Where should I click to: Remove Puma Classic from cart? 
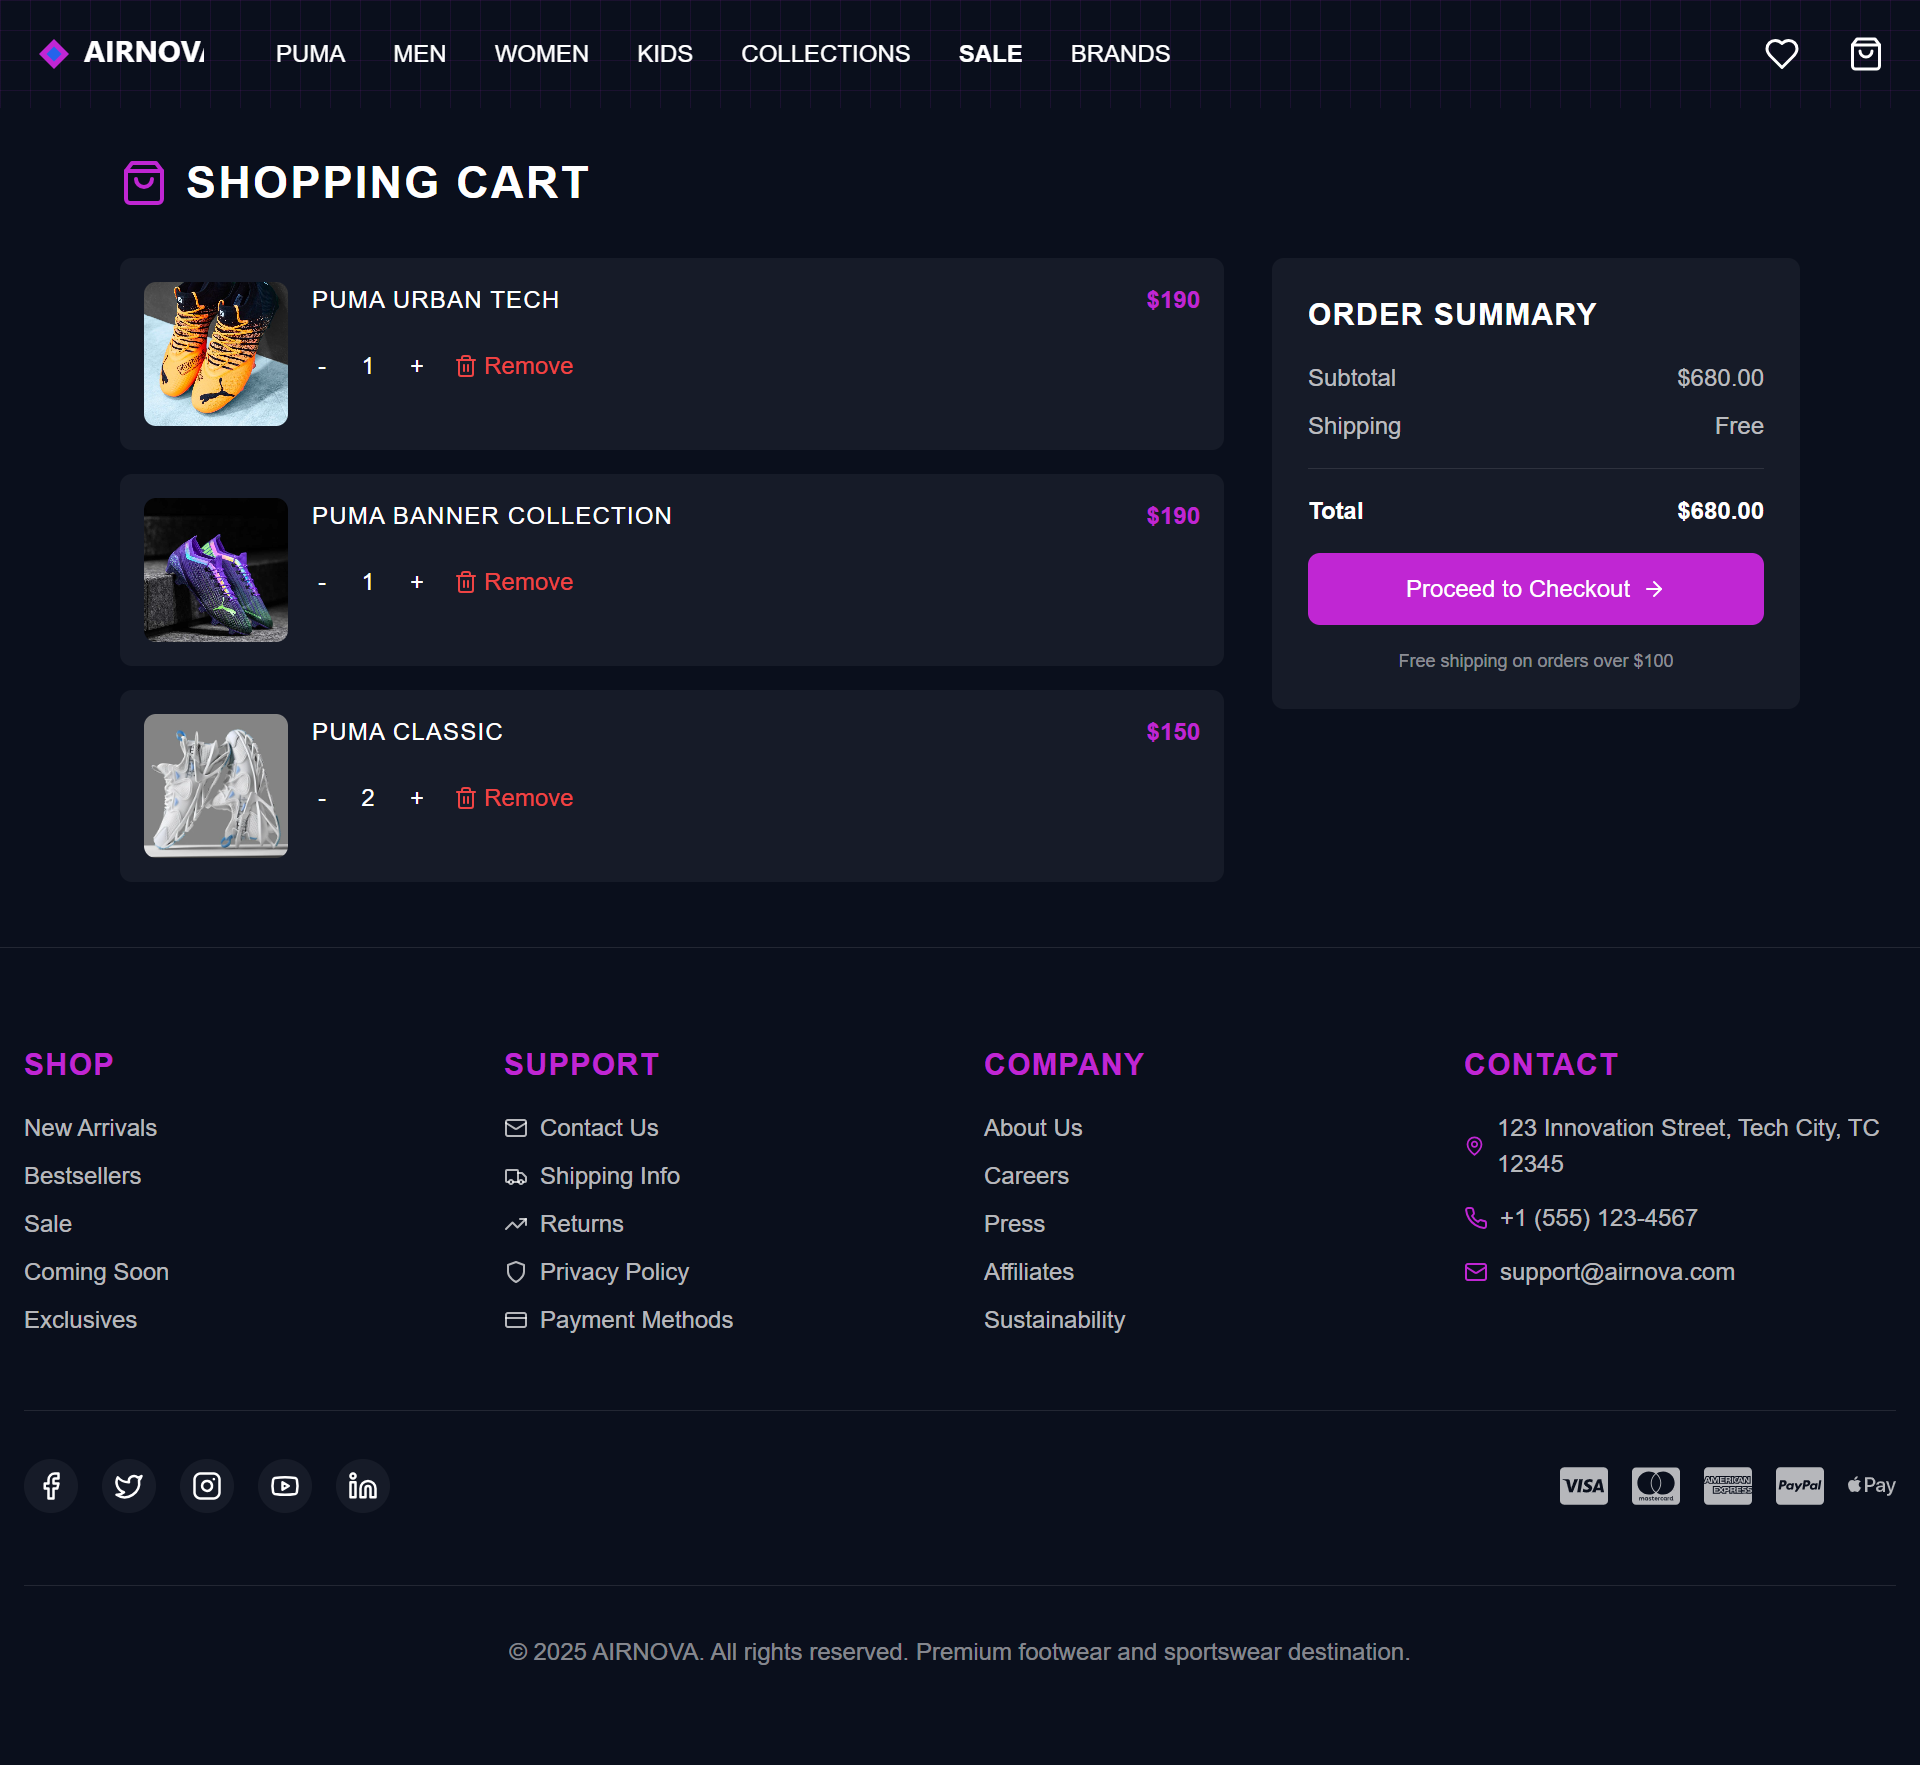[515, 798]
